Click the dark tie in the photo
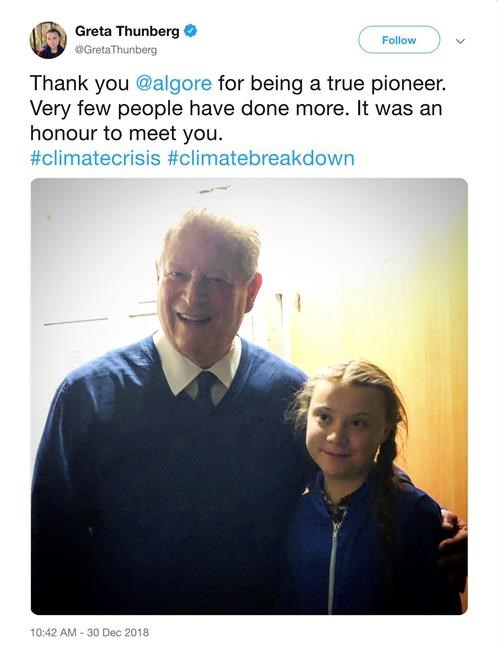498x650 pixels. point(206,389)
